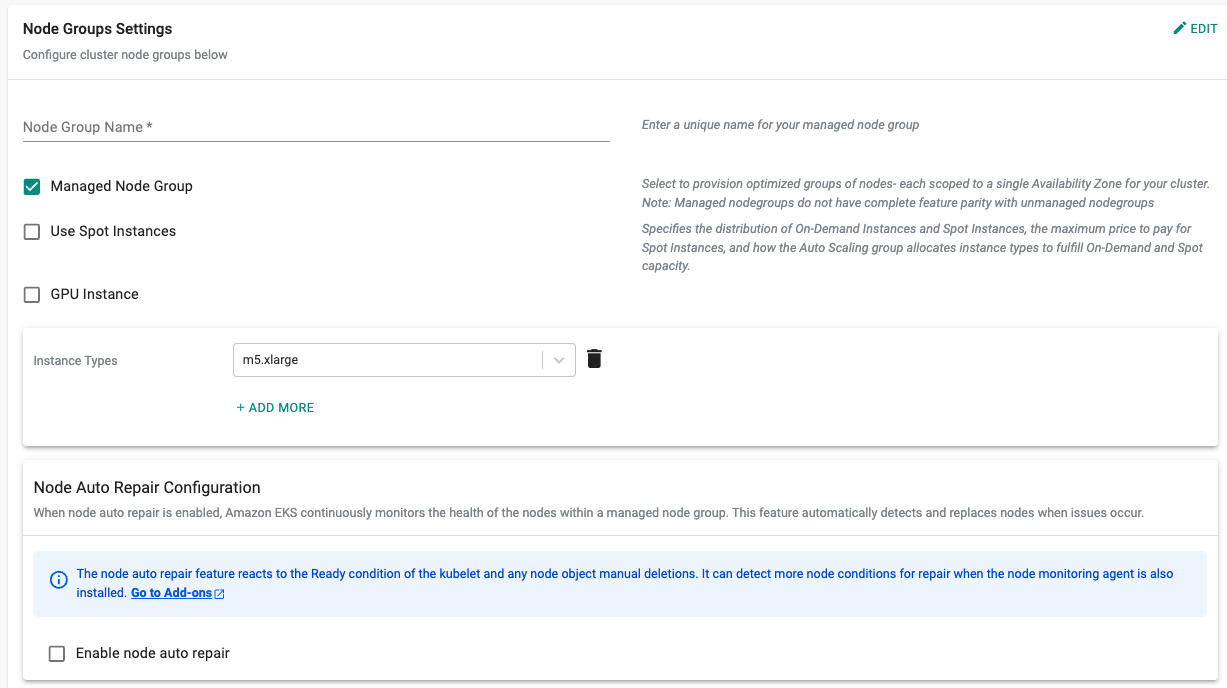Click the Node Groups Settings heading
This screenshot has width=1227, height=688.
(97, 29)
